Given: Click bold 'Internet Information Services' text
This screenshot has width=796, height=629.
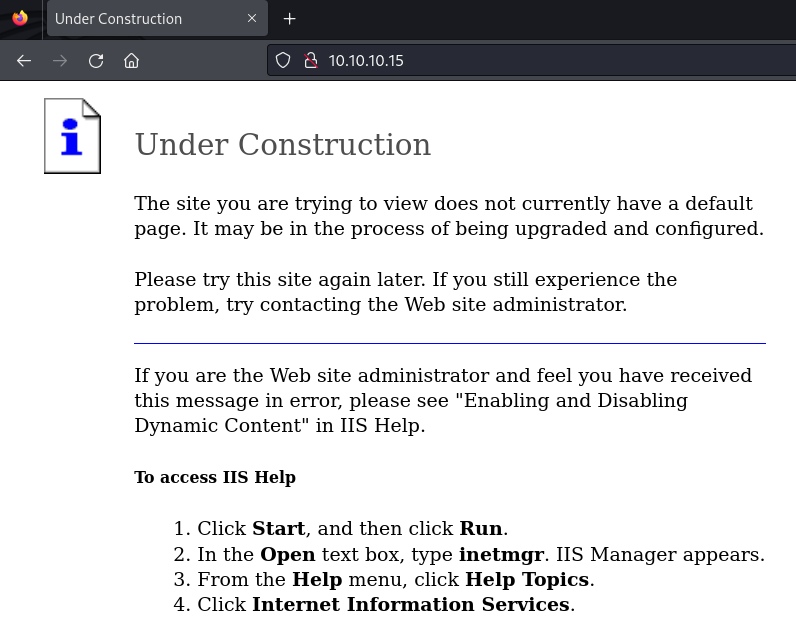Looking at the screenshot, I should click(411, 604).
